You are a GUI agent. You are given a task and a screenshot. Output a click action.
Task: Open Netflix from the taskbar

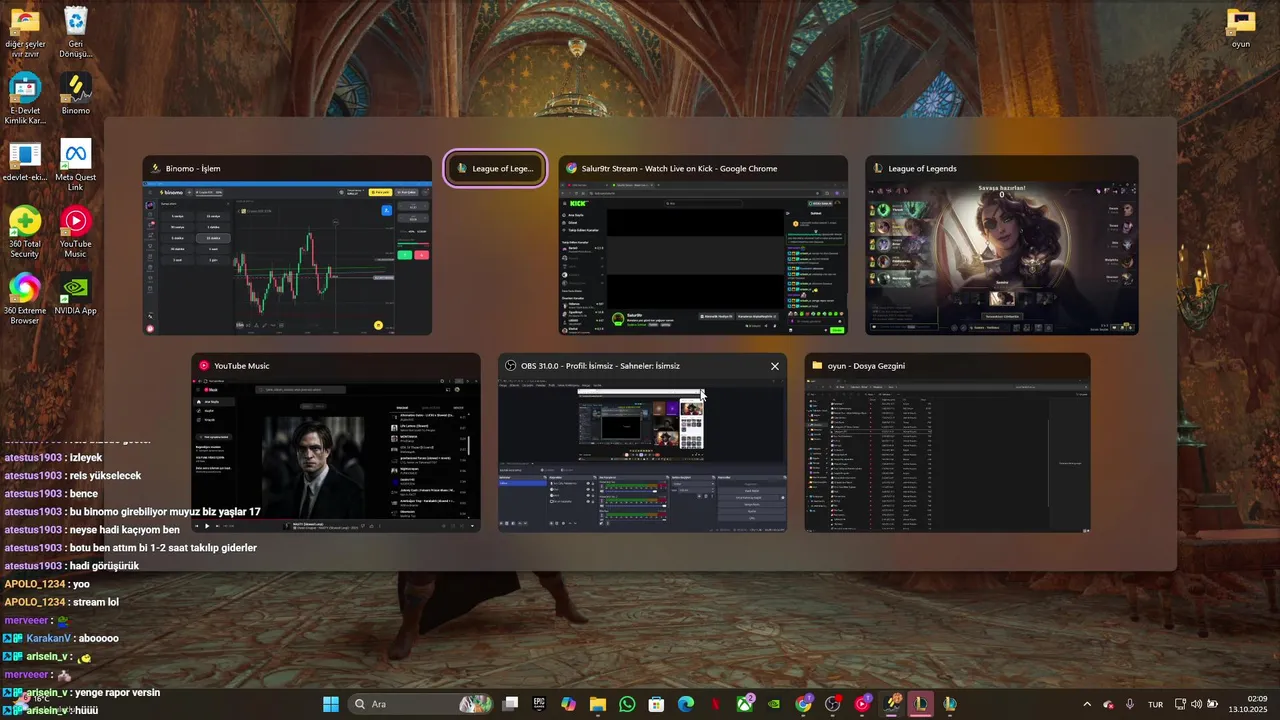click(x=716, y=704)
